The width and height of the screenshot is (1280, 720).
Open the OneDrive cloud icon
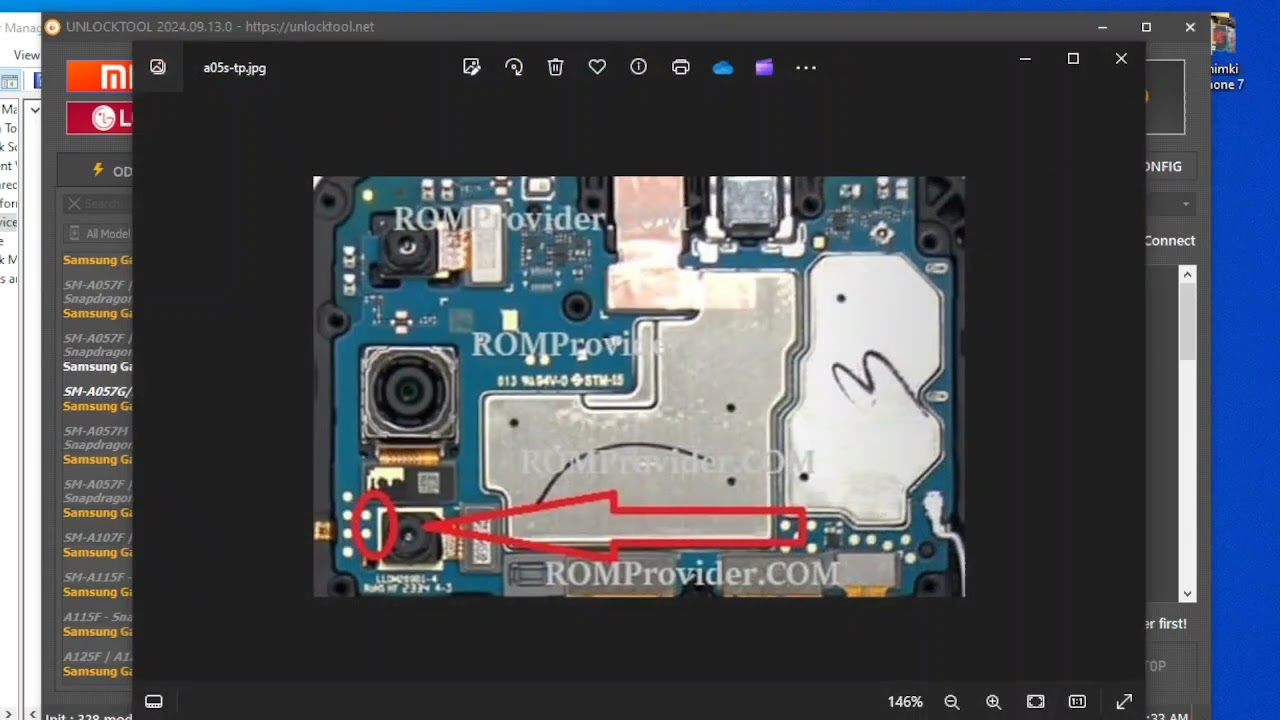pos(723,68)
